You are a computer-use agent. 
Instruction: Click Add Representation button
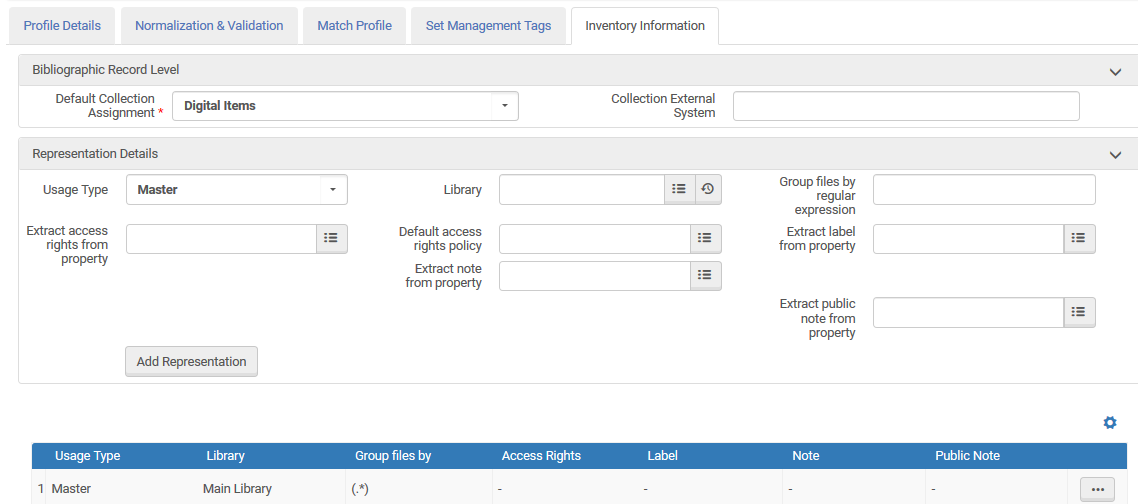point(192,362)
